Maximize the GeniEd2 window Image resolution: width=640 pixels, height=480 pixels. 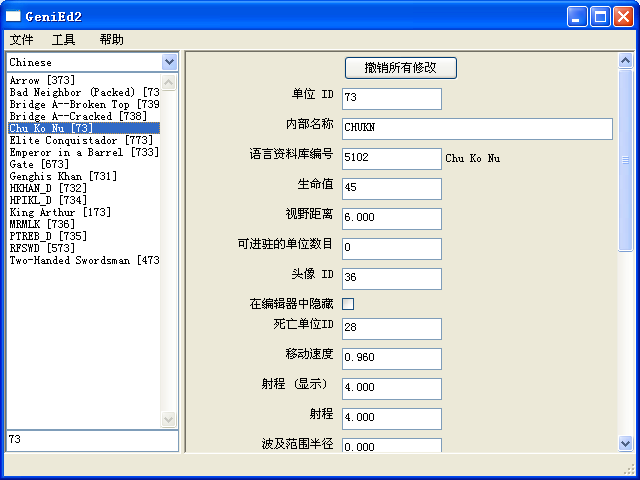(601, 16)
